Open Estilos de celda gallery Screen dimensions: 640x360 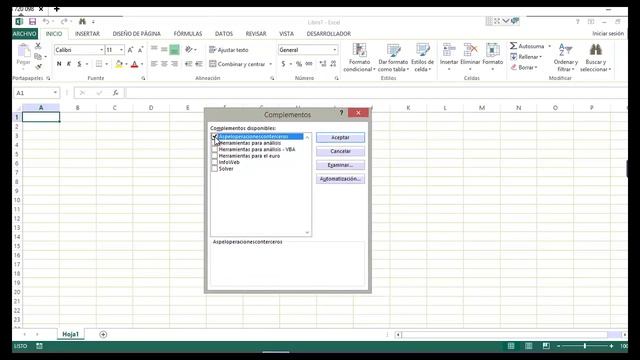(422, 58)
